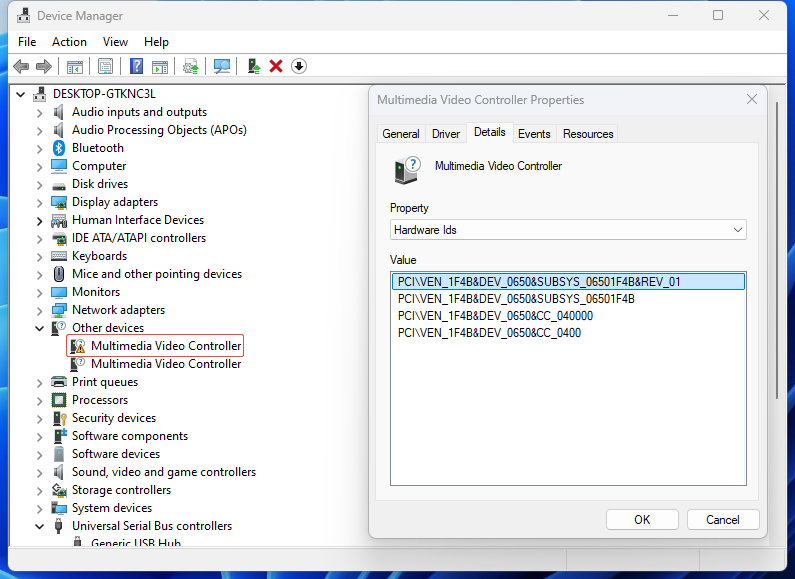
Task: Expand the Network adapters node
Action: pos(40,310)
